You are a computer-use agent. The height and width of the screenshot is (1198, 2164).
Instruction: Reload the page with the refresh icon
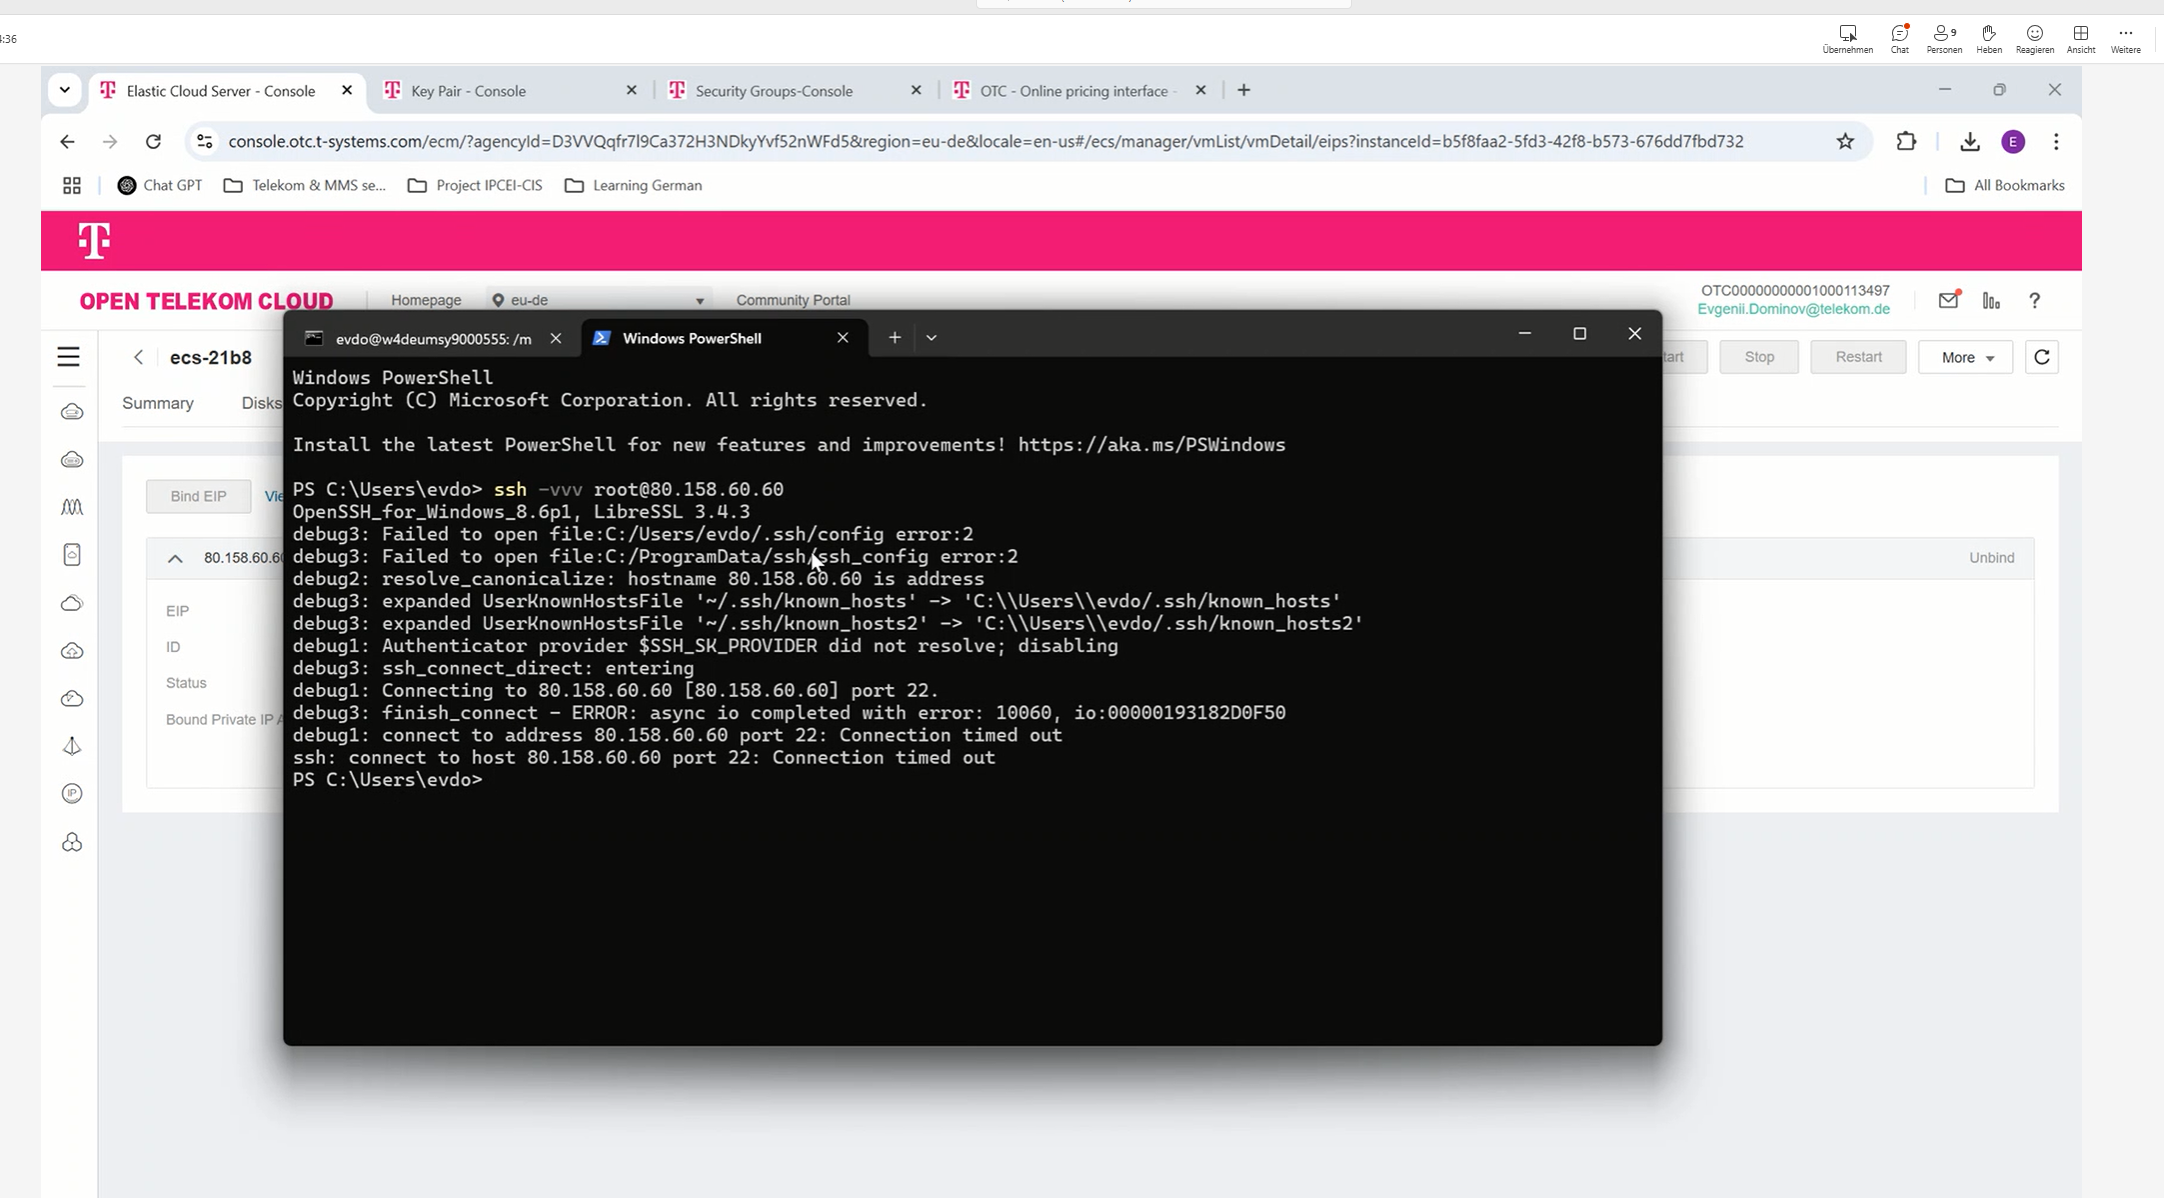[x=153, y=142]
